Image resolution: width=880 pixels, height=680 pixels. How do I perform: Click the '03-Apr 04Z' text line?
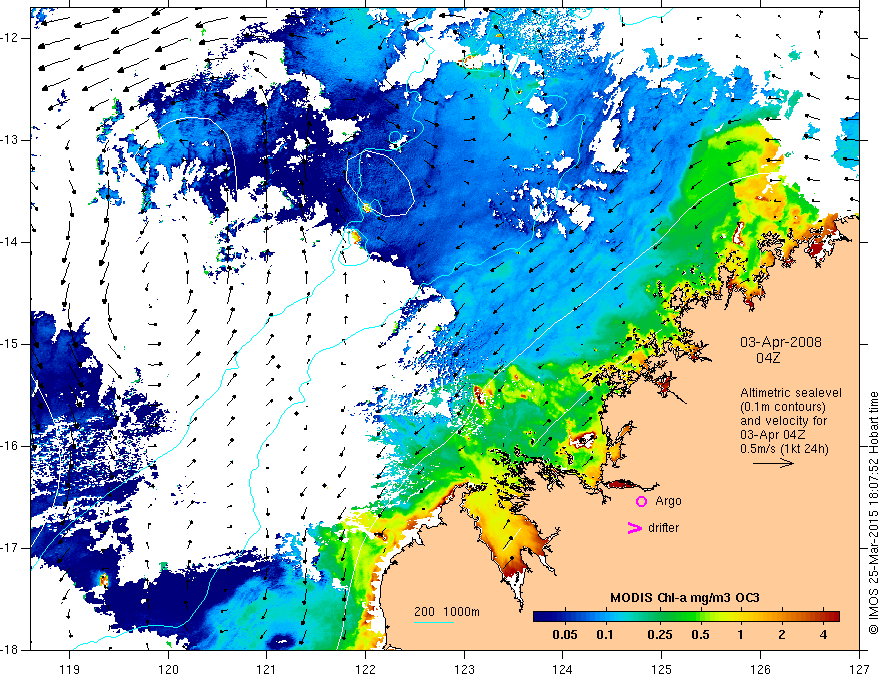[x=773, y=435]
